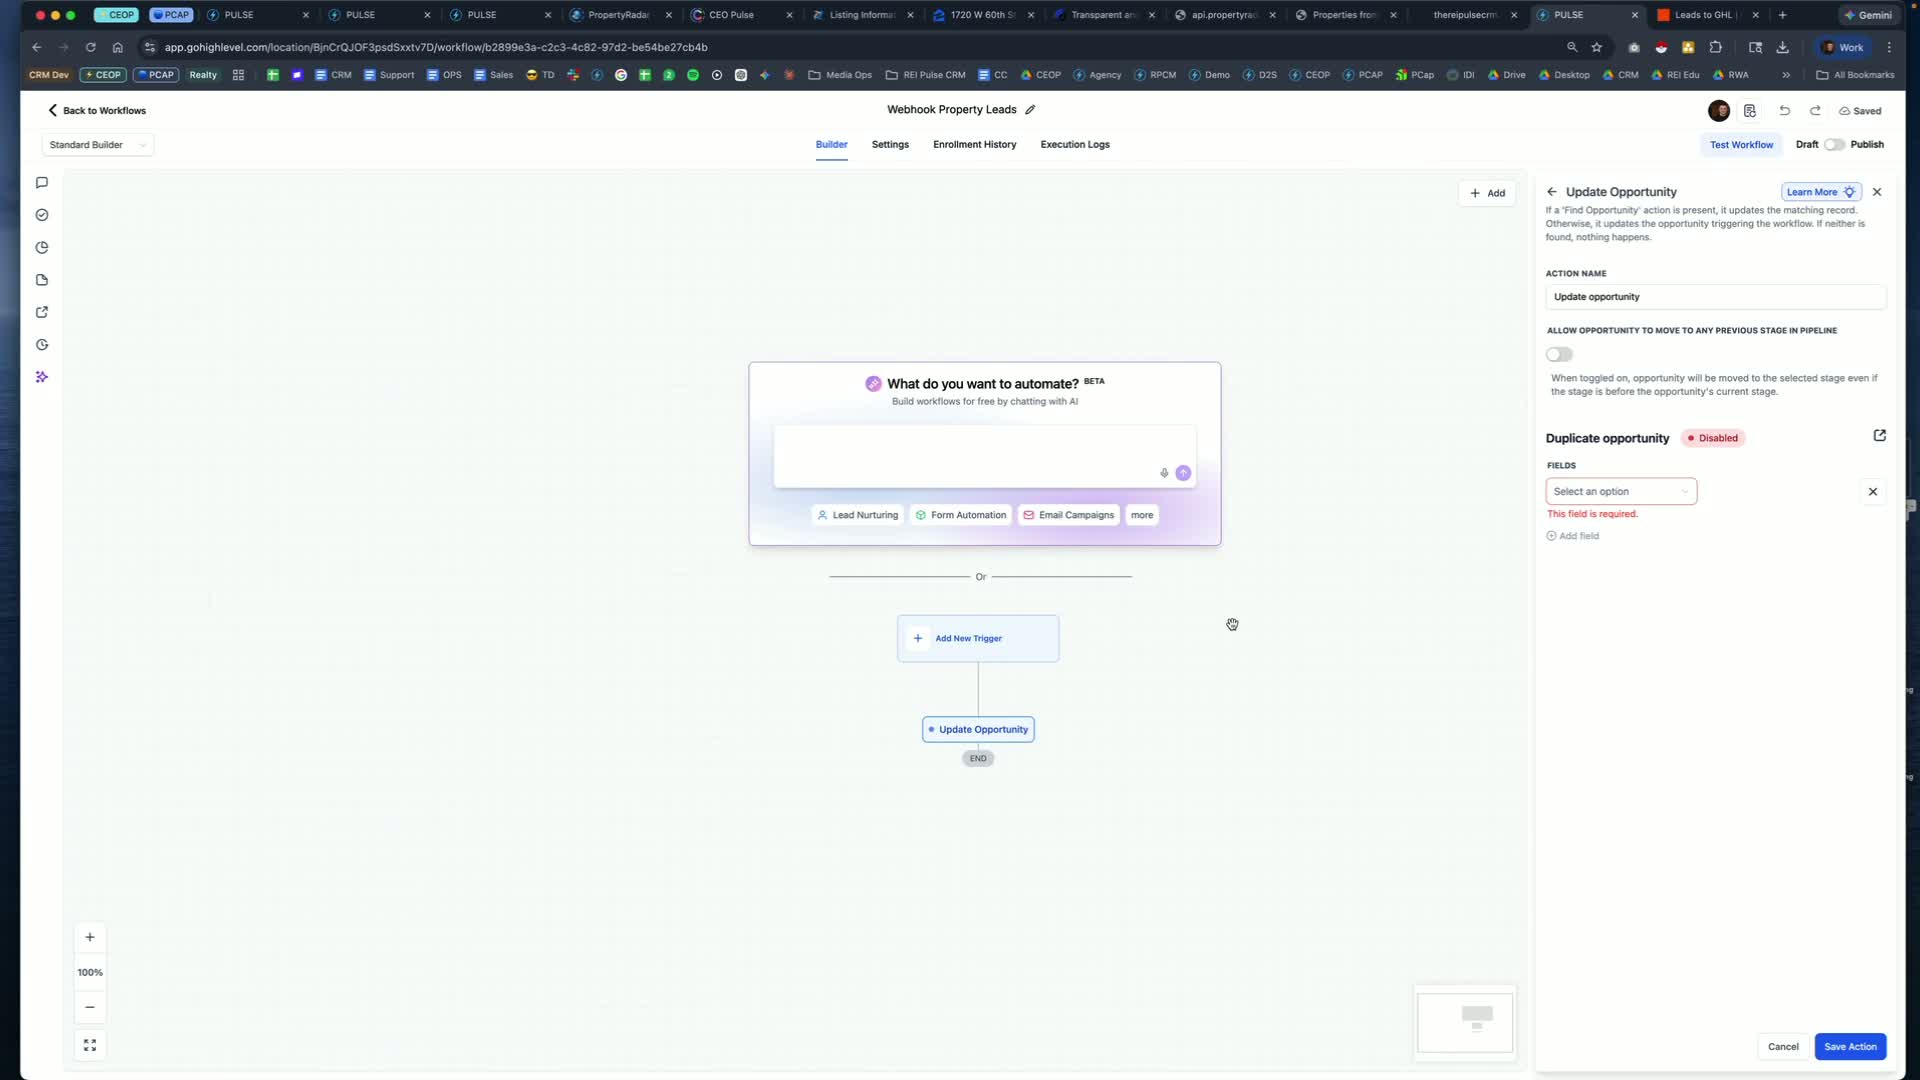1920x1080 pixels.
Task: Fit canvas to screen with expand icon
Action: [90, 1045]
